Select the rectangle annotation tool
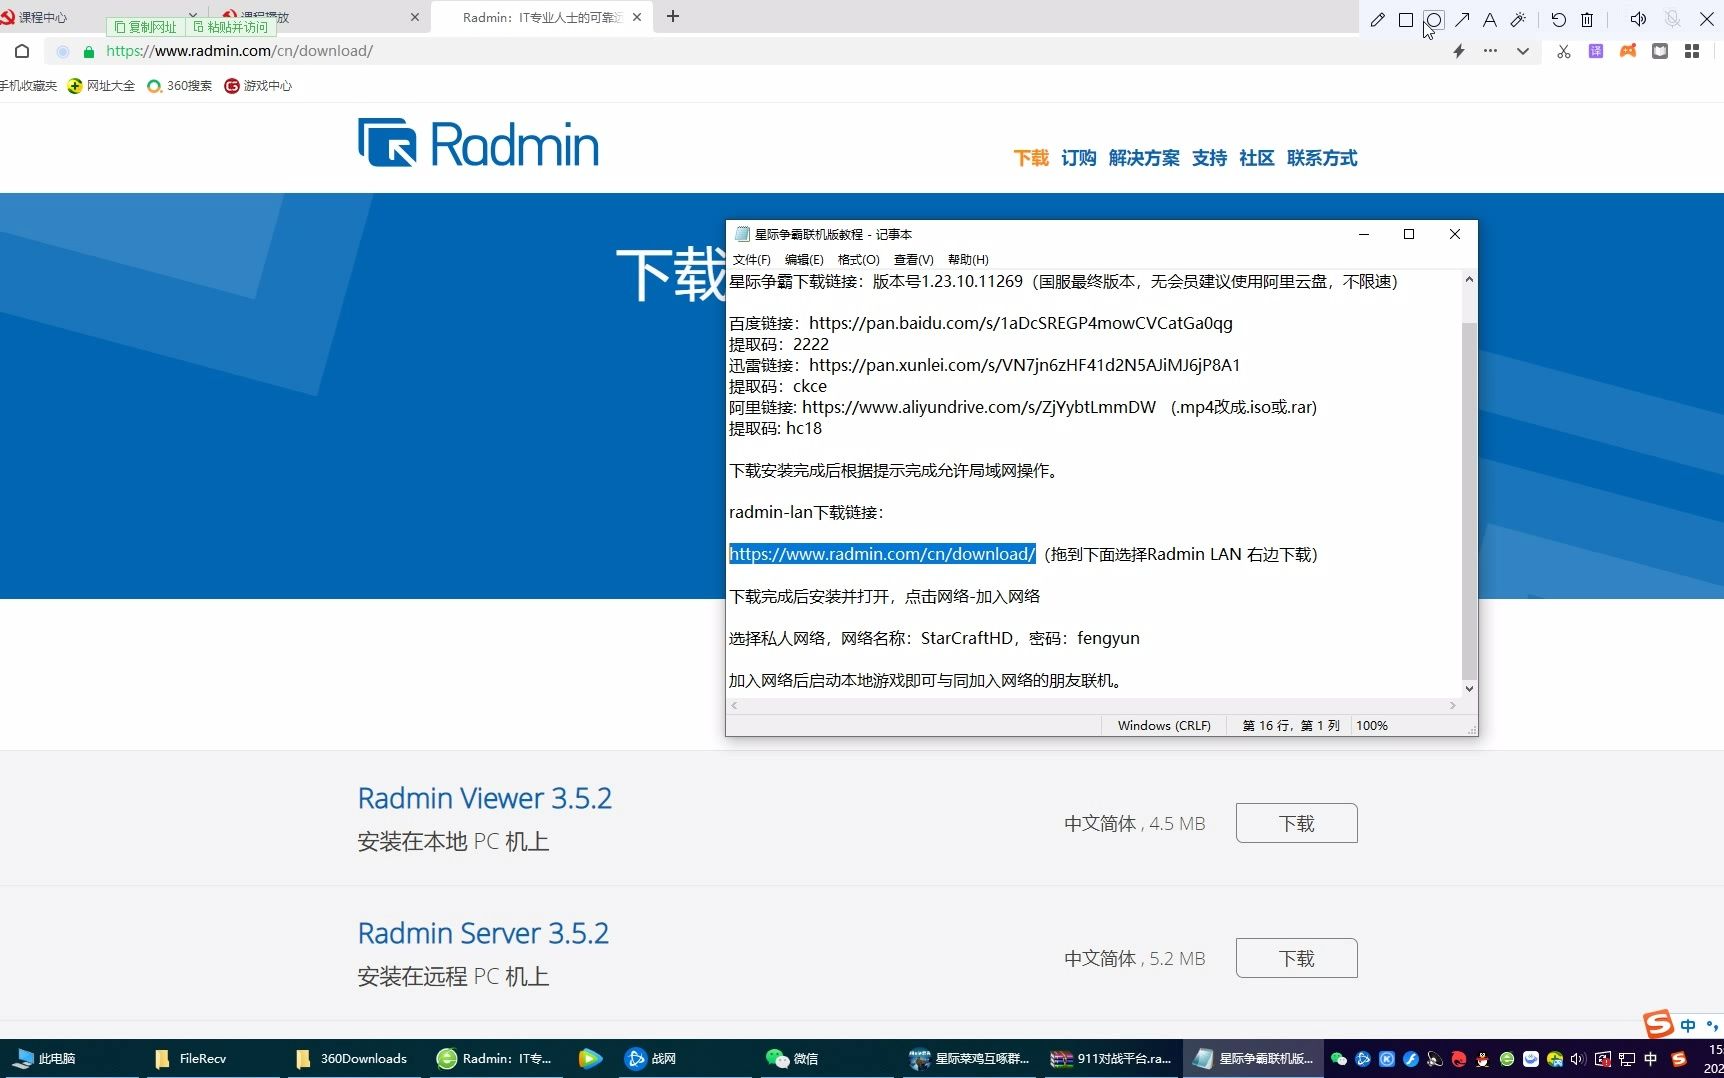Screen dimensions: 1724x1078 pos(1405,20)
